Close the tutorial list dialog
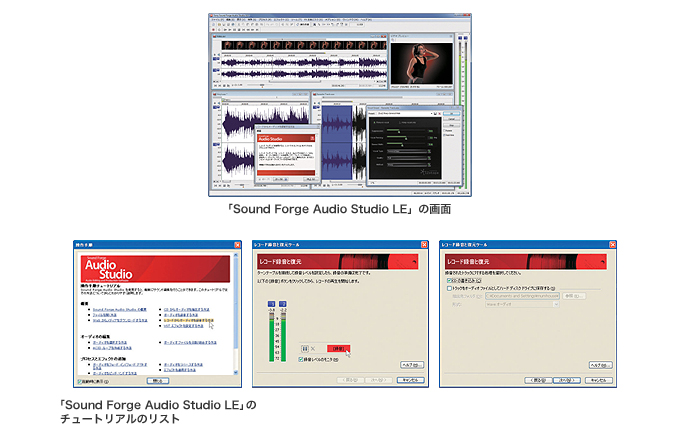Viewport: 680px width, 440px height. pyautogui.click(x=237, y=244)
